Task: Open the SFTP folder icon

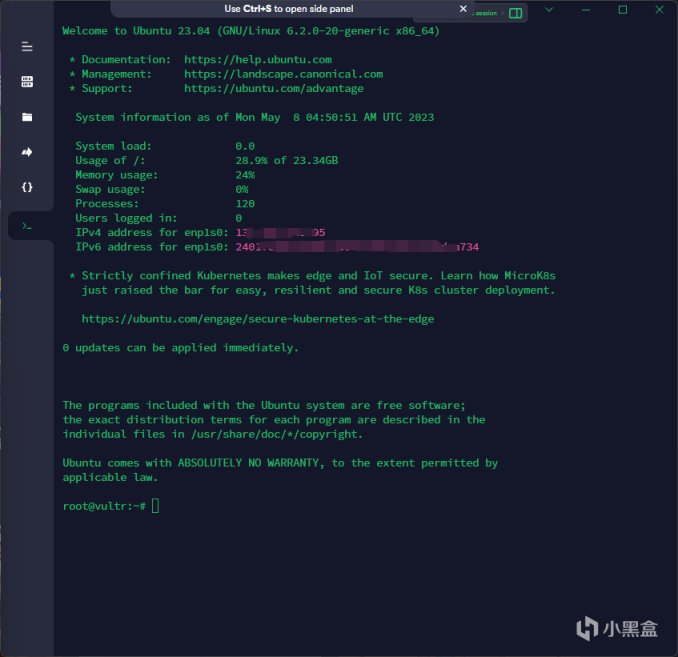Action: 27,117
